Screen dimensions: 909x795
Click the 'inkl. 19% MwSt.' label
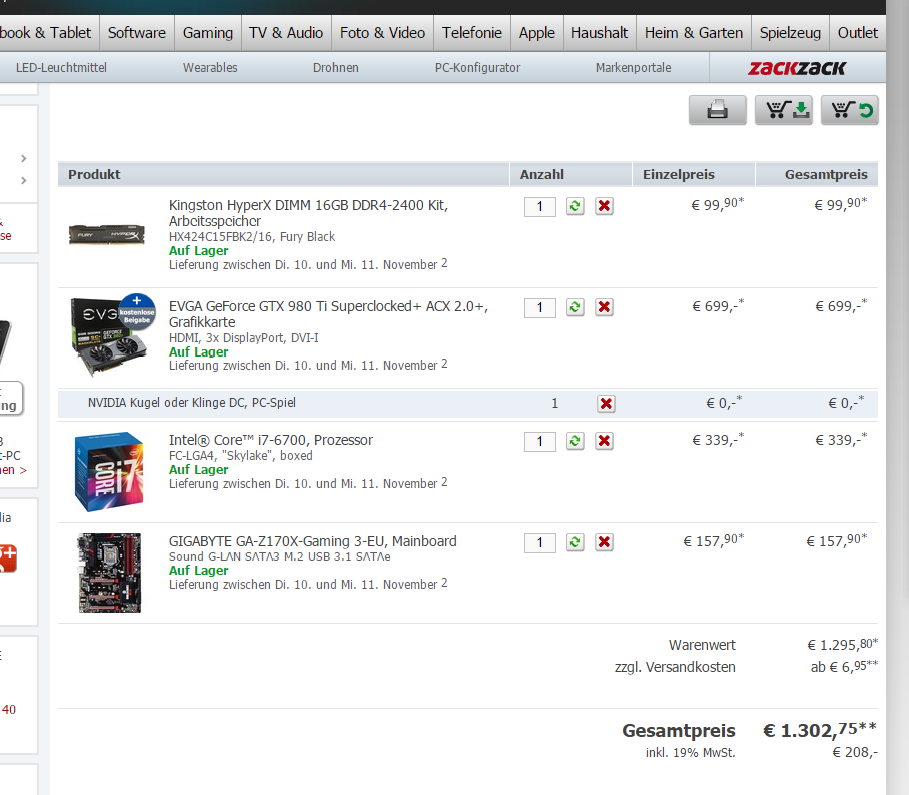pos(690,753)
